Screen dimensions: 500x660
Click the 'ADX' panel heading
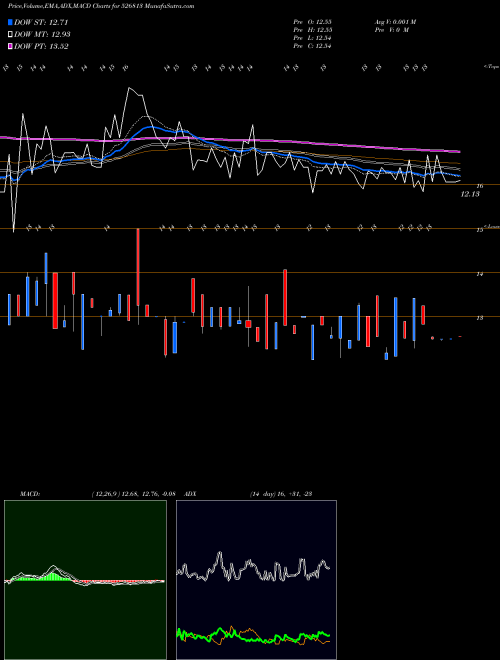click(190, 494)
